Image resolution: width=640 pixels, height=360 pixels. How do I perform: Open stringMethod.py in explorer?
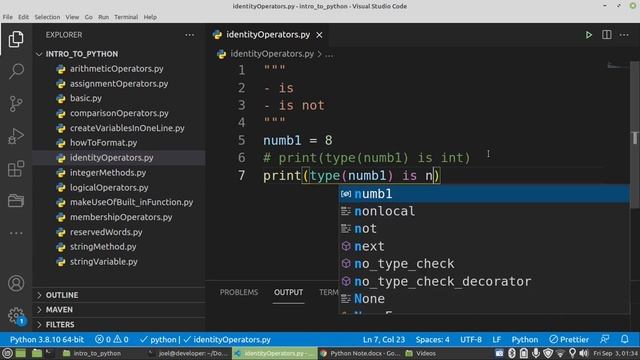103,247
